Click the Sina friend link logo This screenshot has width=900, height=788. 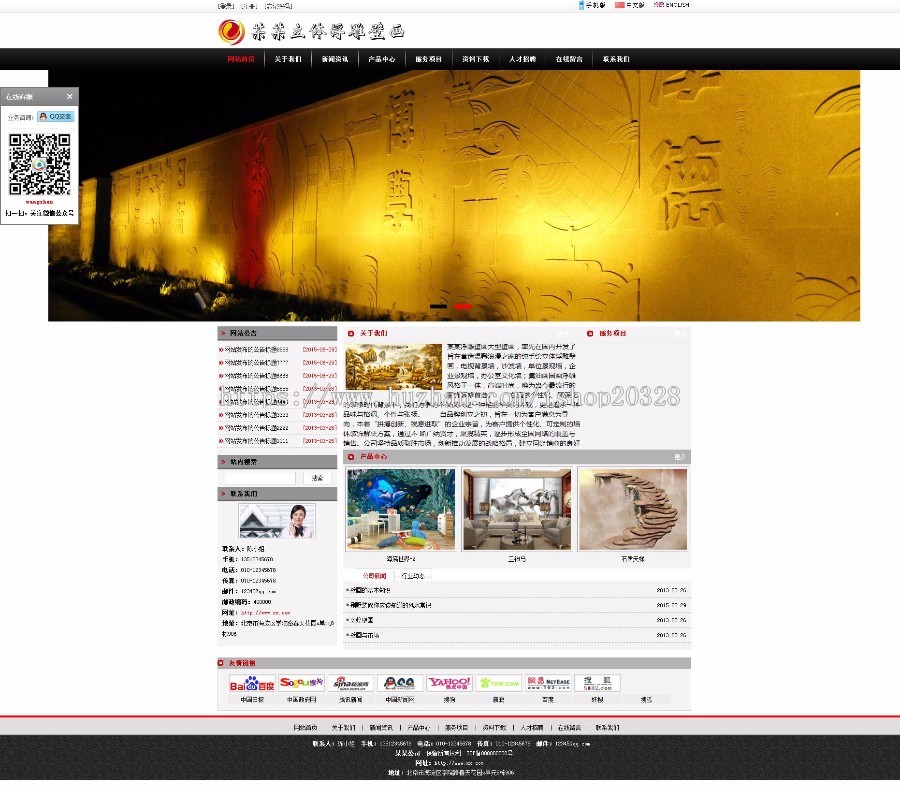click(351, 683)
